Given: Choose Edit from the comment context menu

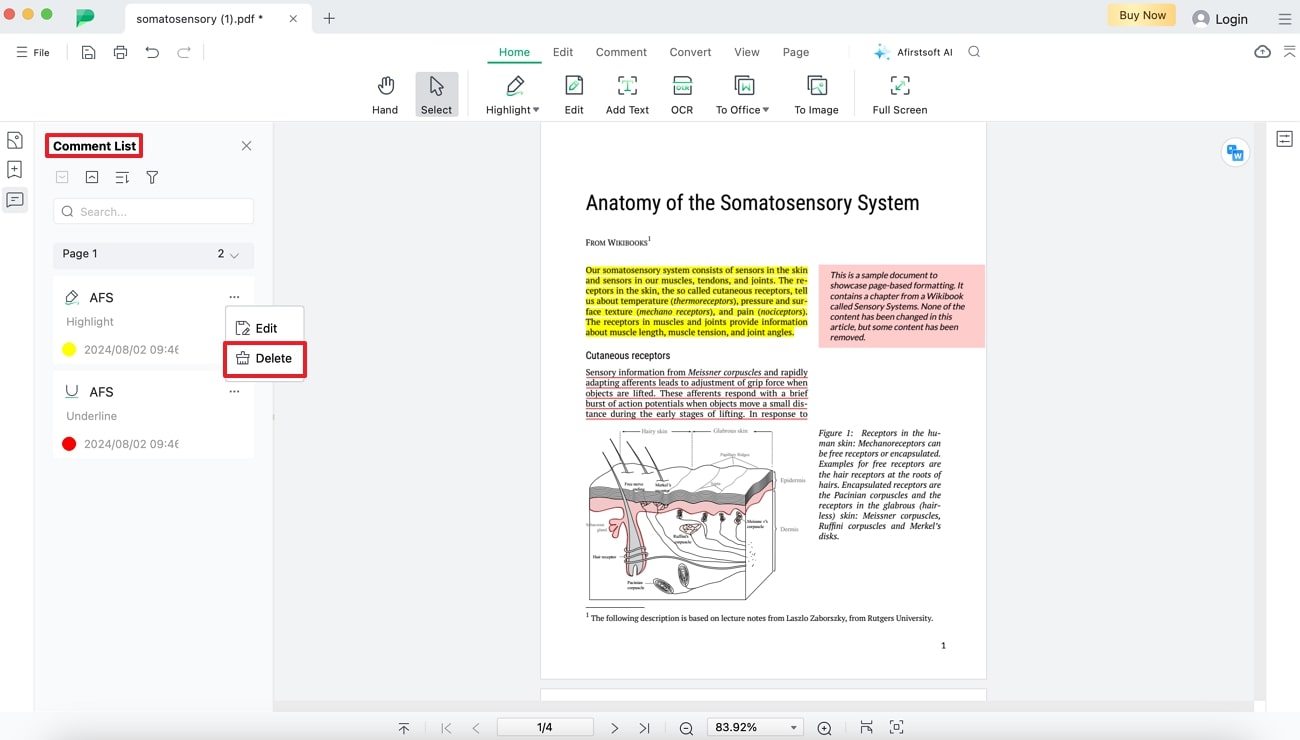Looking at the screenshot, I should click(x=264, y=328).
